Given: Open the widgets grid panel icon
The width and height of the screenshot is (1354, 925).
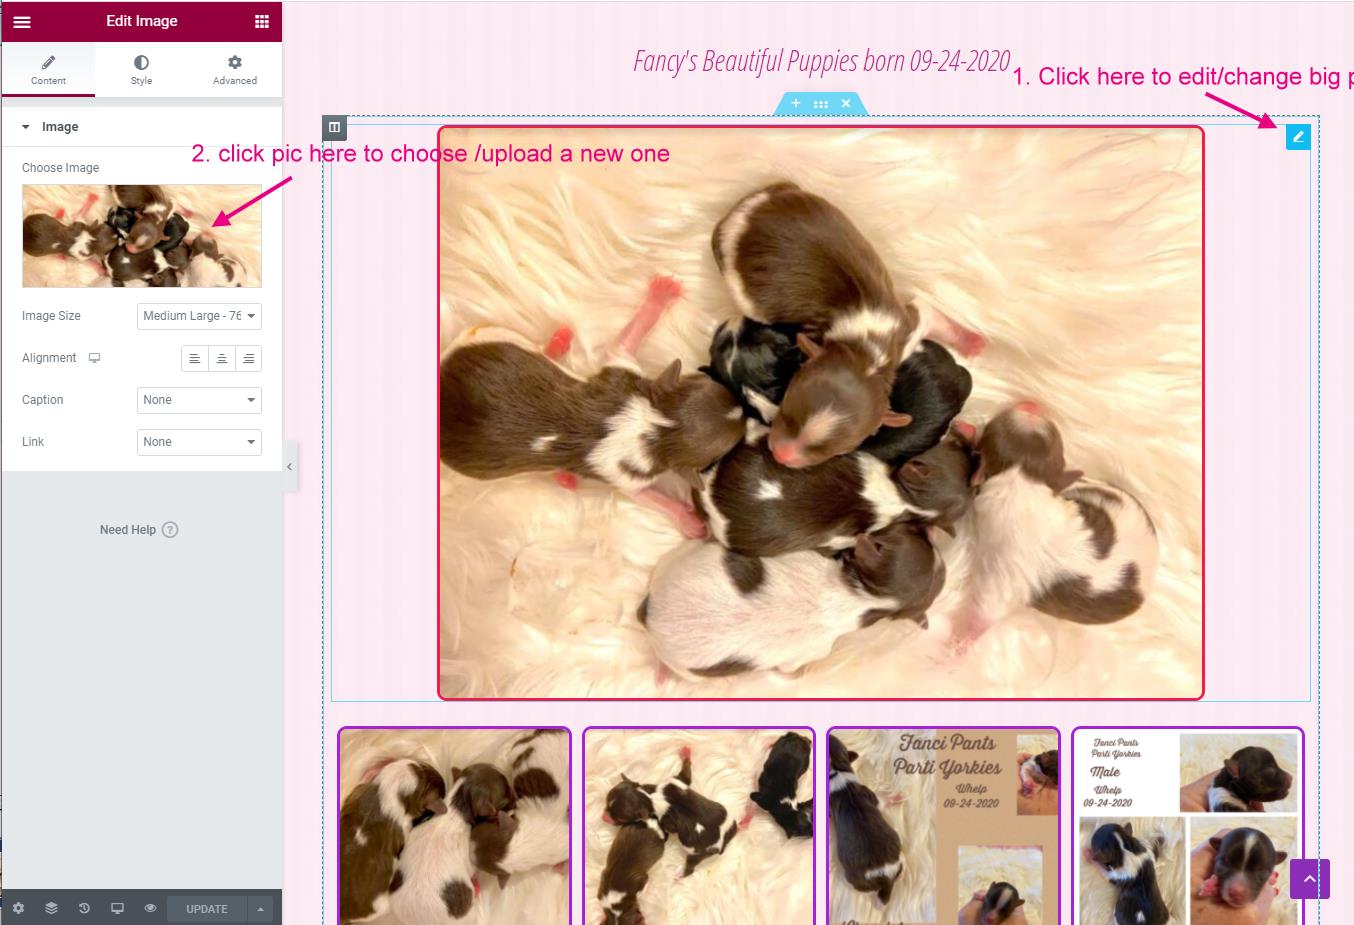Looking at the screenshot, I should point(262,21).
